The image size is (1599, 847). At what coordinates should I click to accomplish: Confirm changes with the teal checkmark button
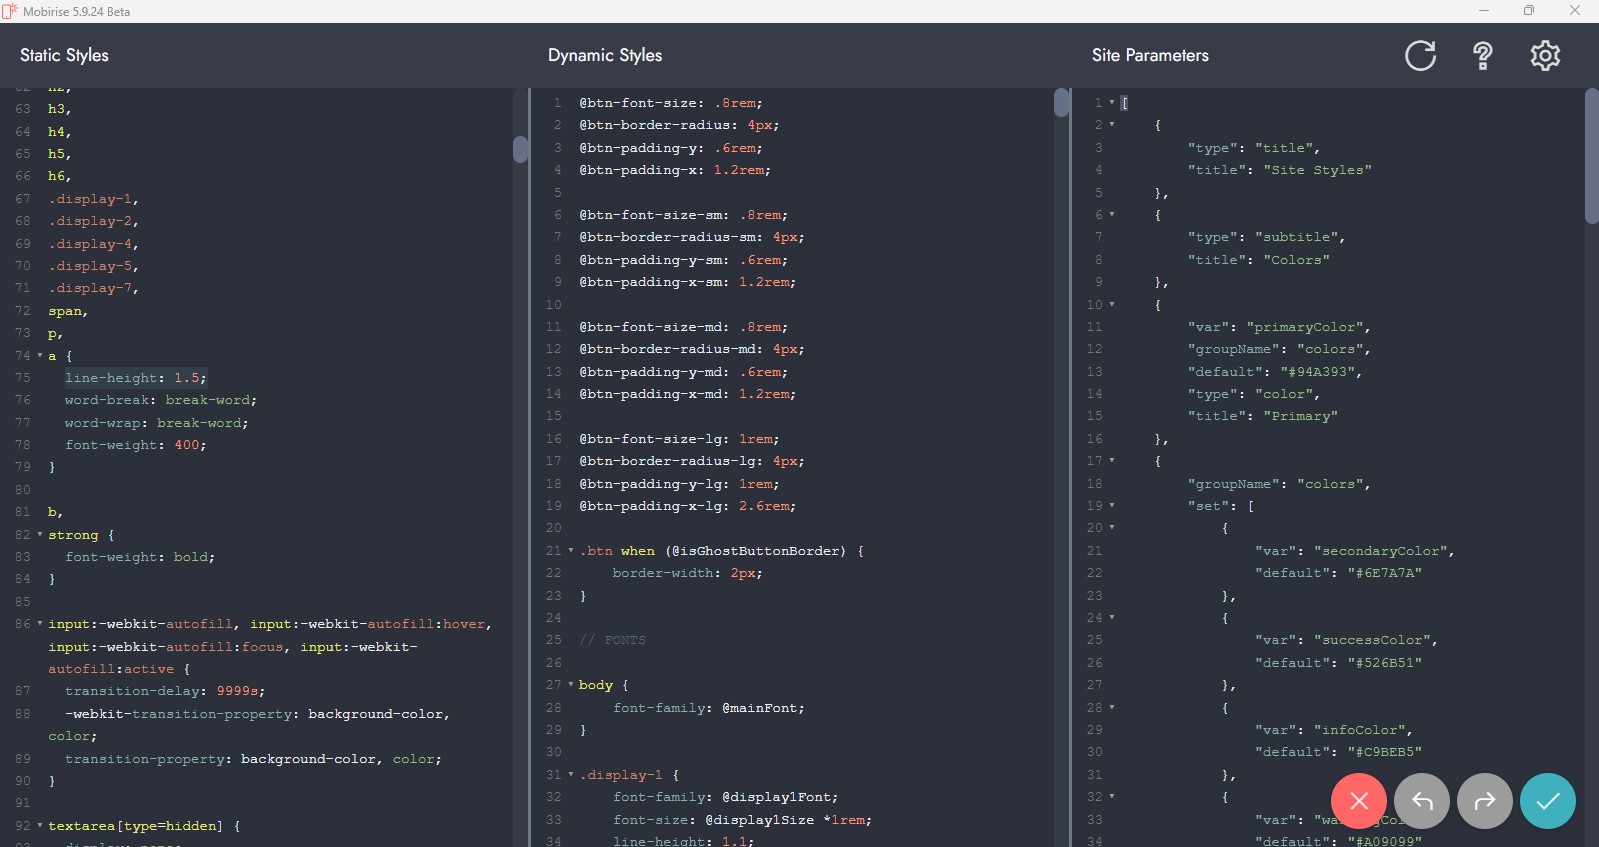pos(1547,801)
